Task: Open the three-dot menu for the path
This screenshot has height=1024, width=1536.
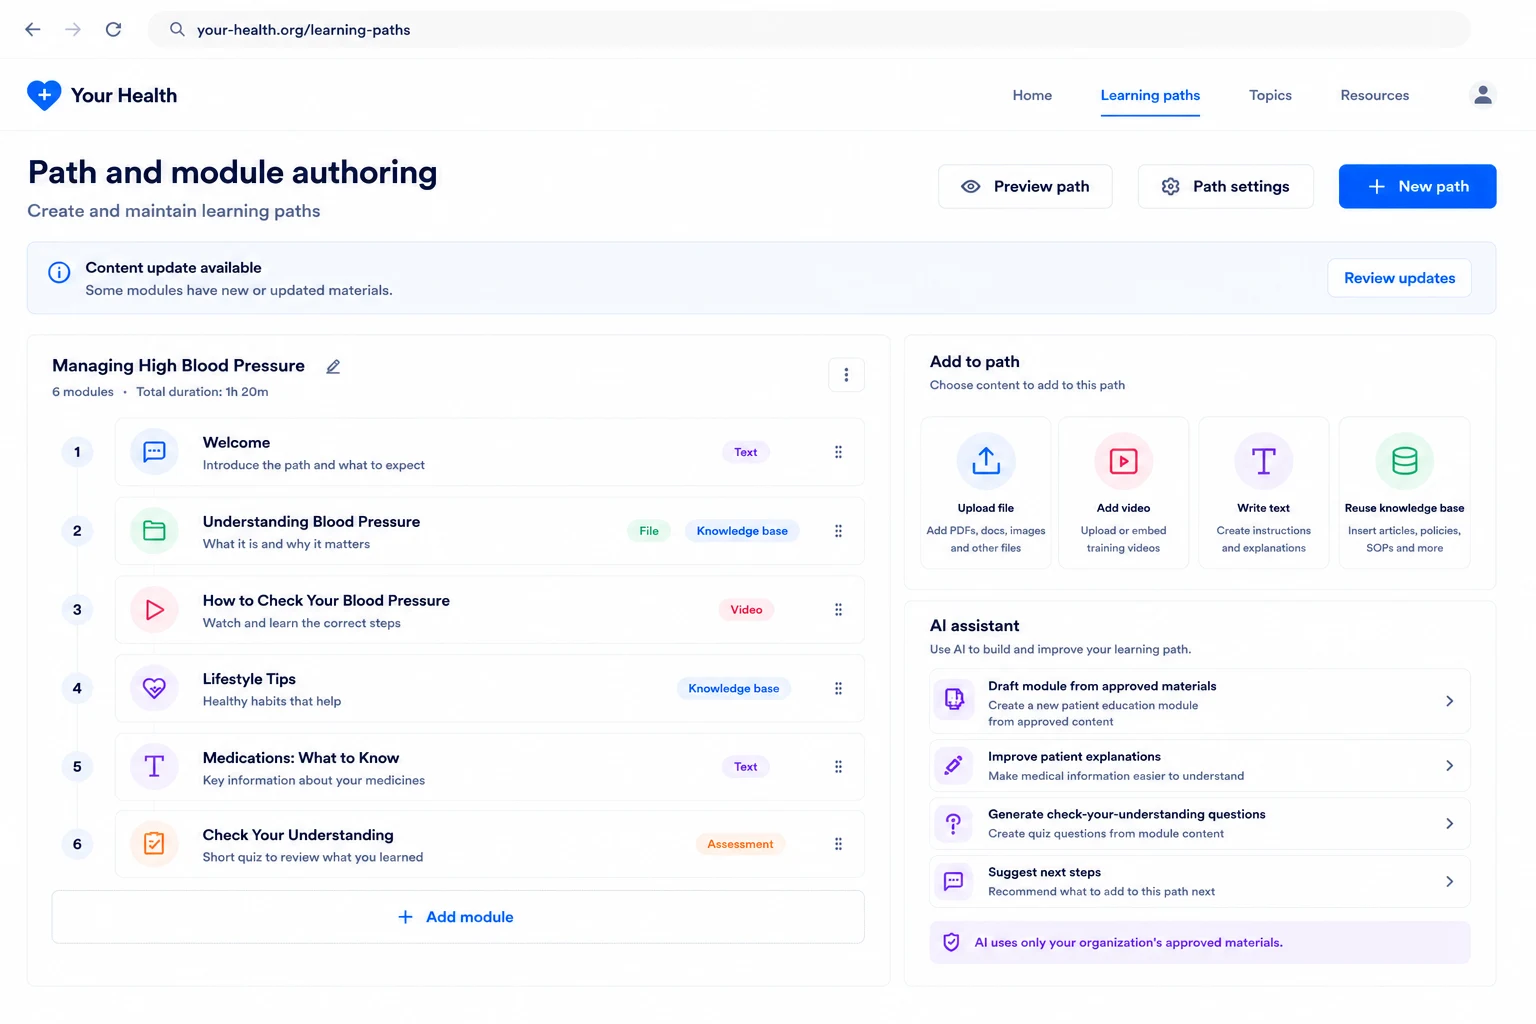Action: [x=846, y=375]
